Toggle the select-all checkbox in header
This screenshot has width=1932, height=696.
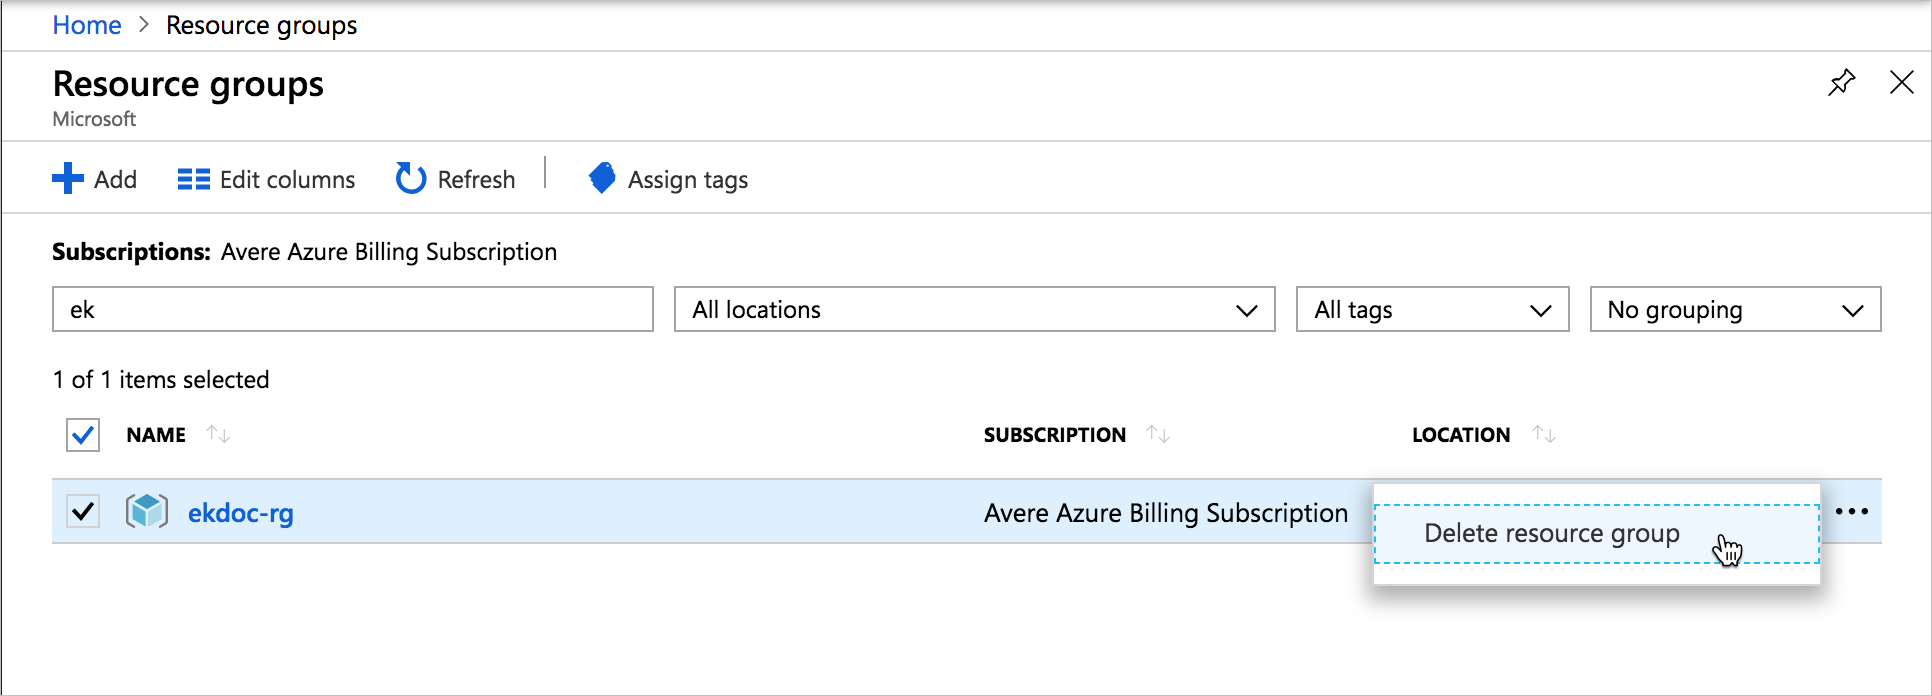pyautogui.click(x=83, y=435)
